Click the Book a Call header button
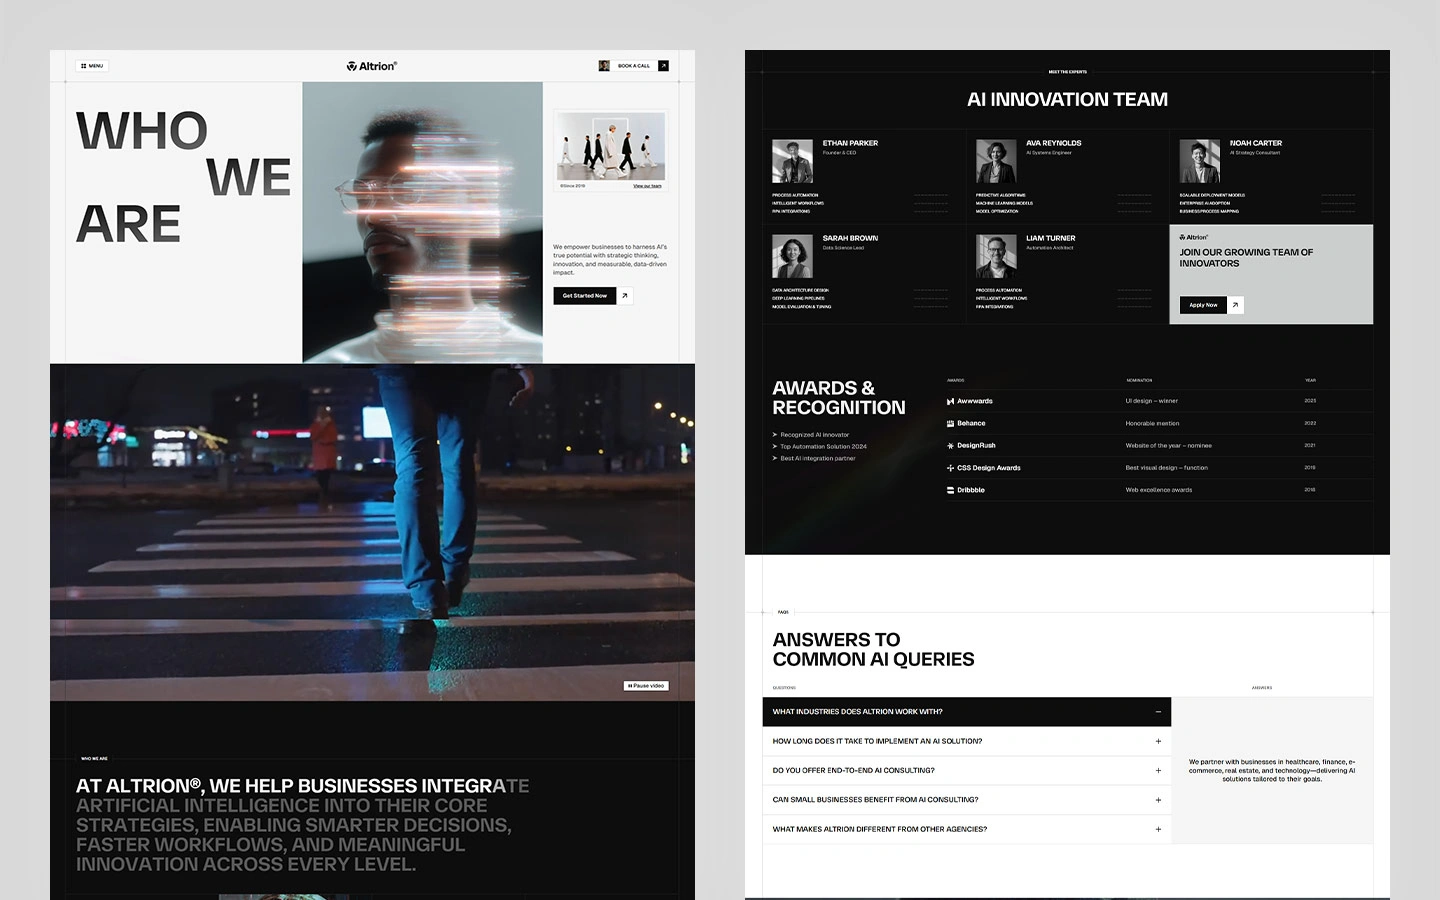 click(636, 65)
